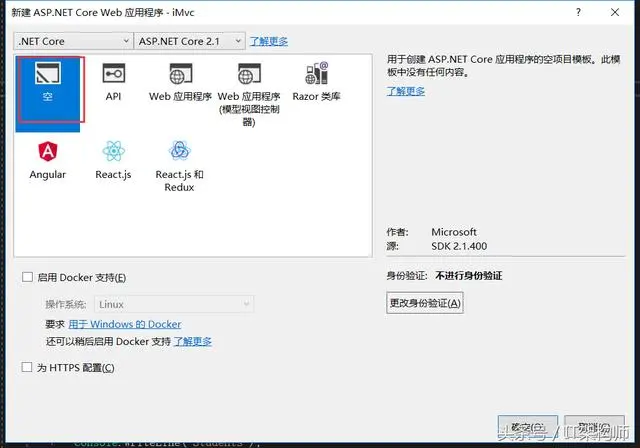Open the help question mark button

tap(578, 12)
